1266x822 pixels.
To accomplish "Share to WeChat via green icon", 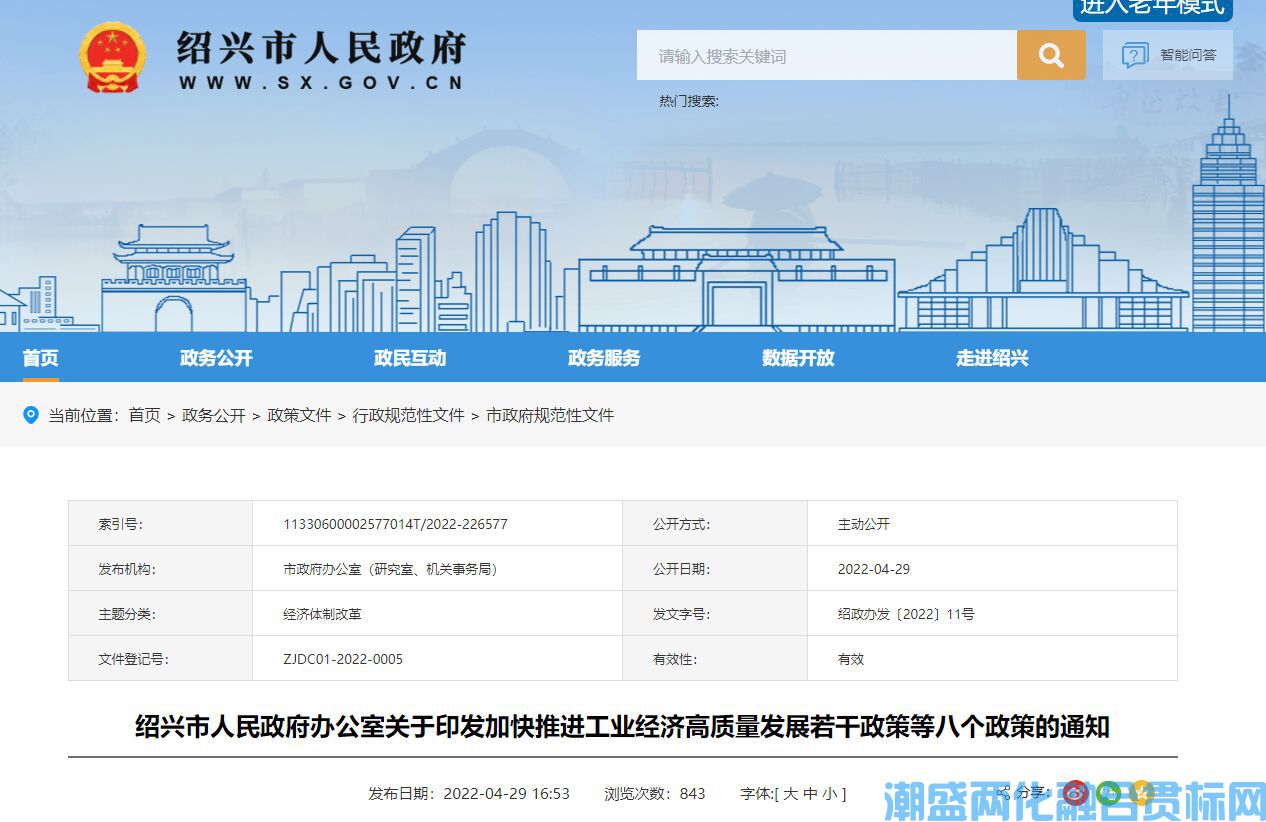I will [1109, 793].
